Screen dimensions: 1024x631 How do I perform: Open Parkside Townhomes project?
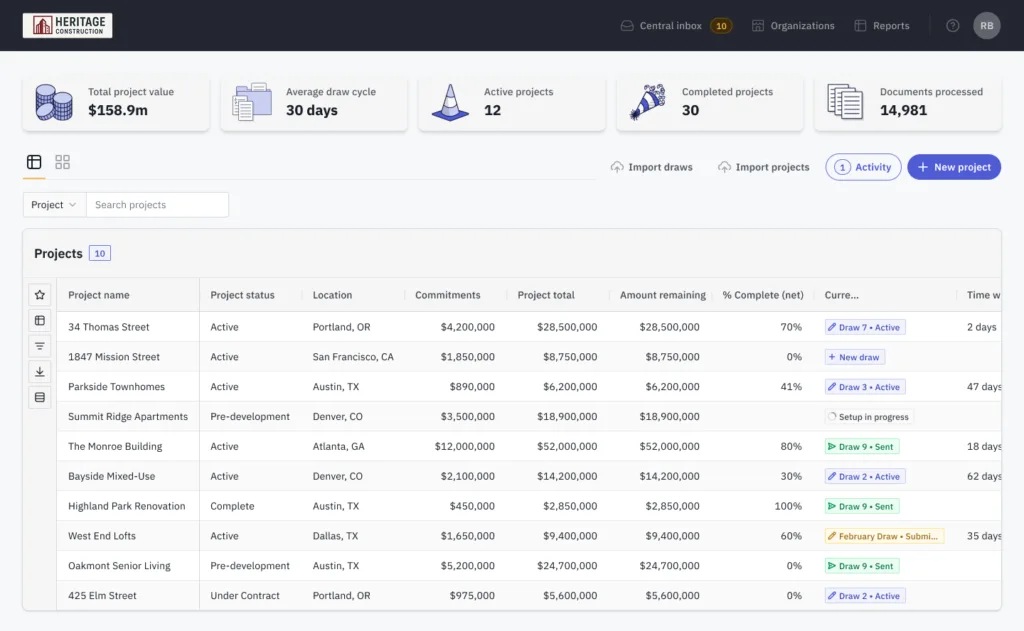pos(116,387)
